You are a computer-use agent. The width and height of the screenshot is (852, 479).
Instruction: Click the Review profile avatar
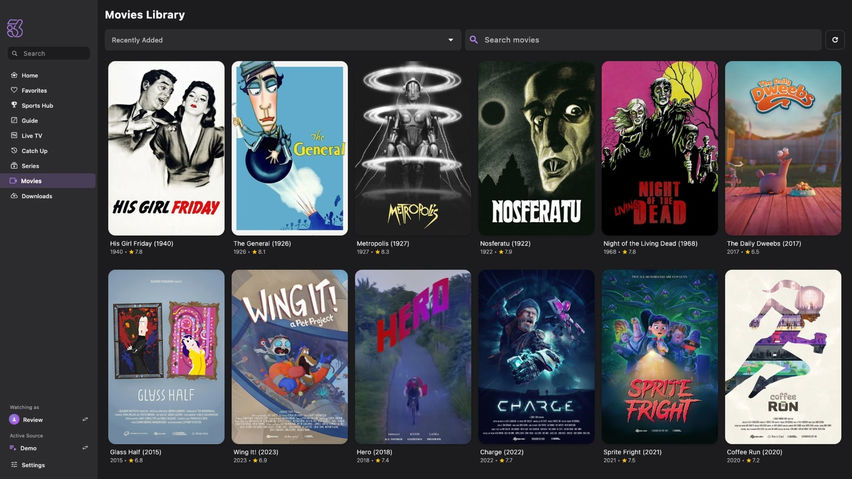coord(14,419)
